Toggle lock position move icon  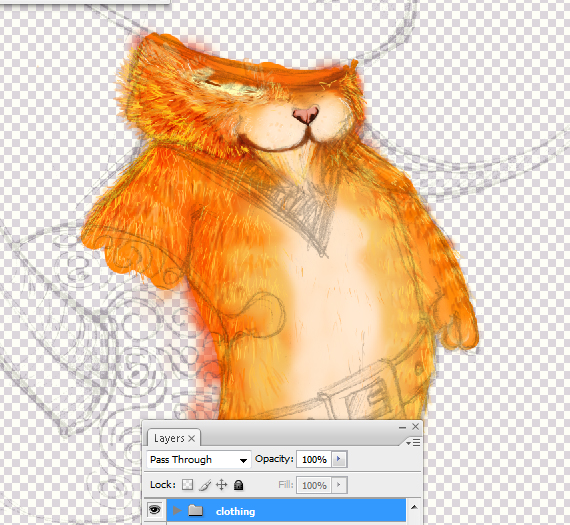[221, 485]
